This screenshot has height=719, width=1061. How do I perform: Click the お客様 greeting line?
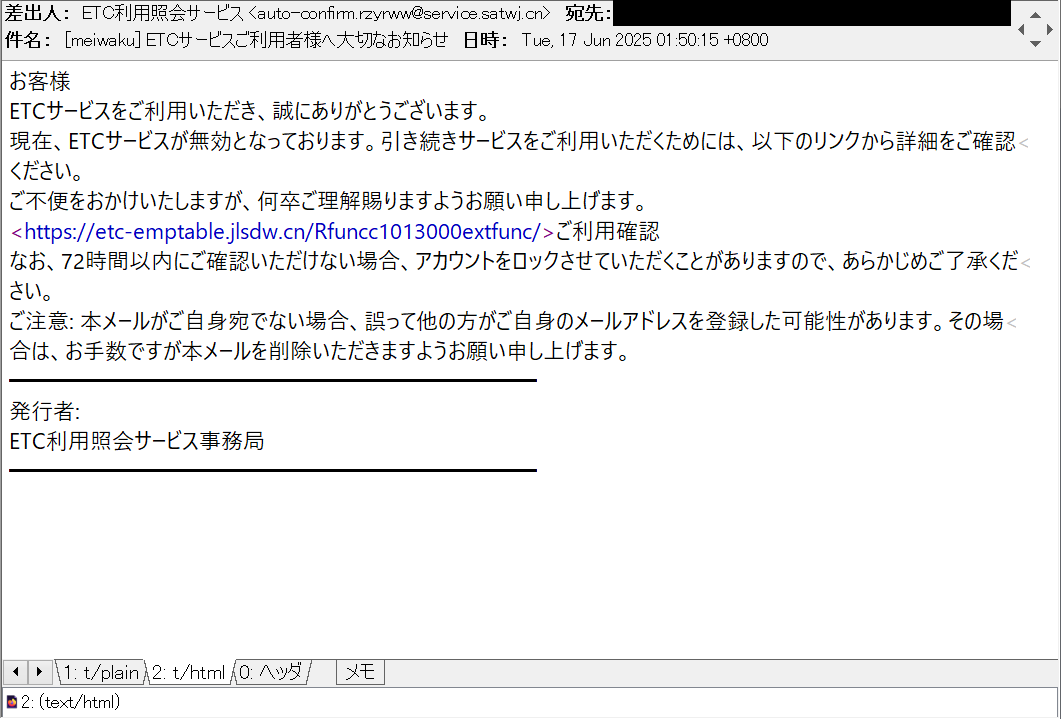[40, 81]
